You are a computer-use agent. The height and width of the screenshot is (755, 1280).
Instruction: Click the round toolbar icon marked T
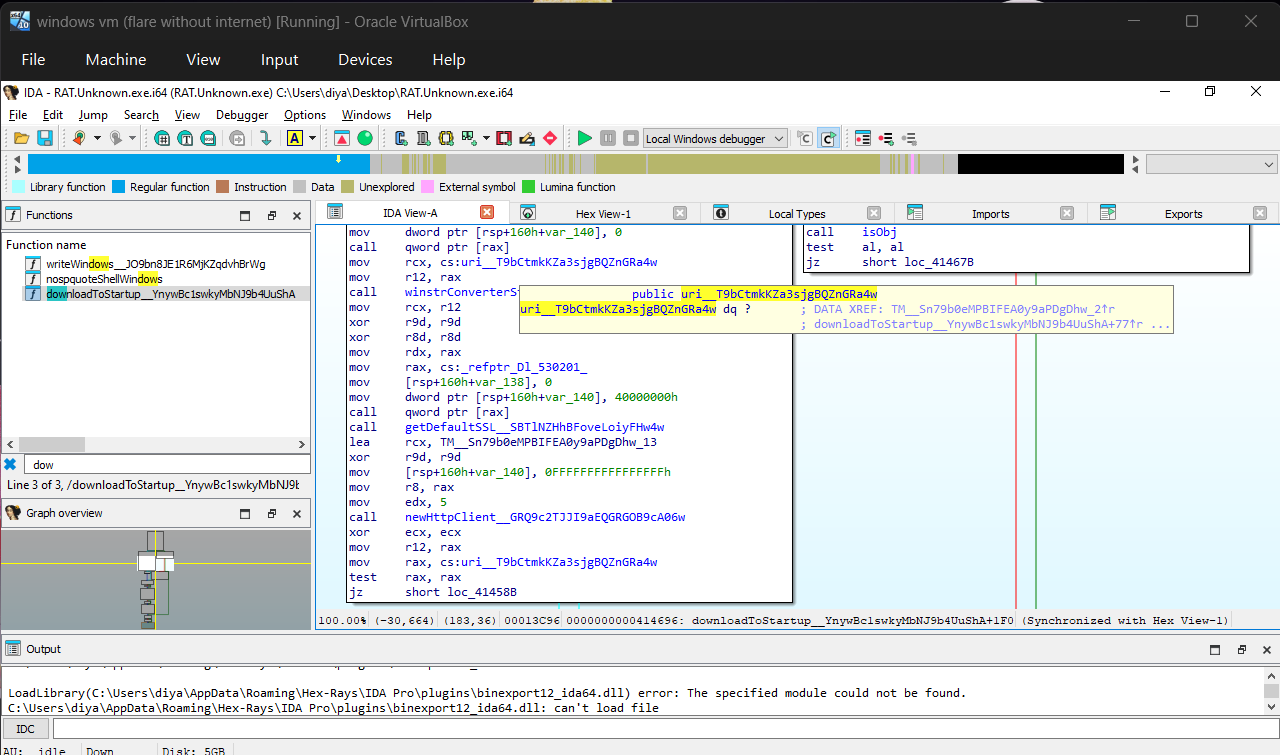point(186,138)
